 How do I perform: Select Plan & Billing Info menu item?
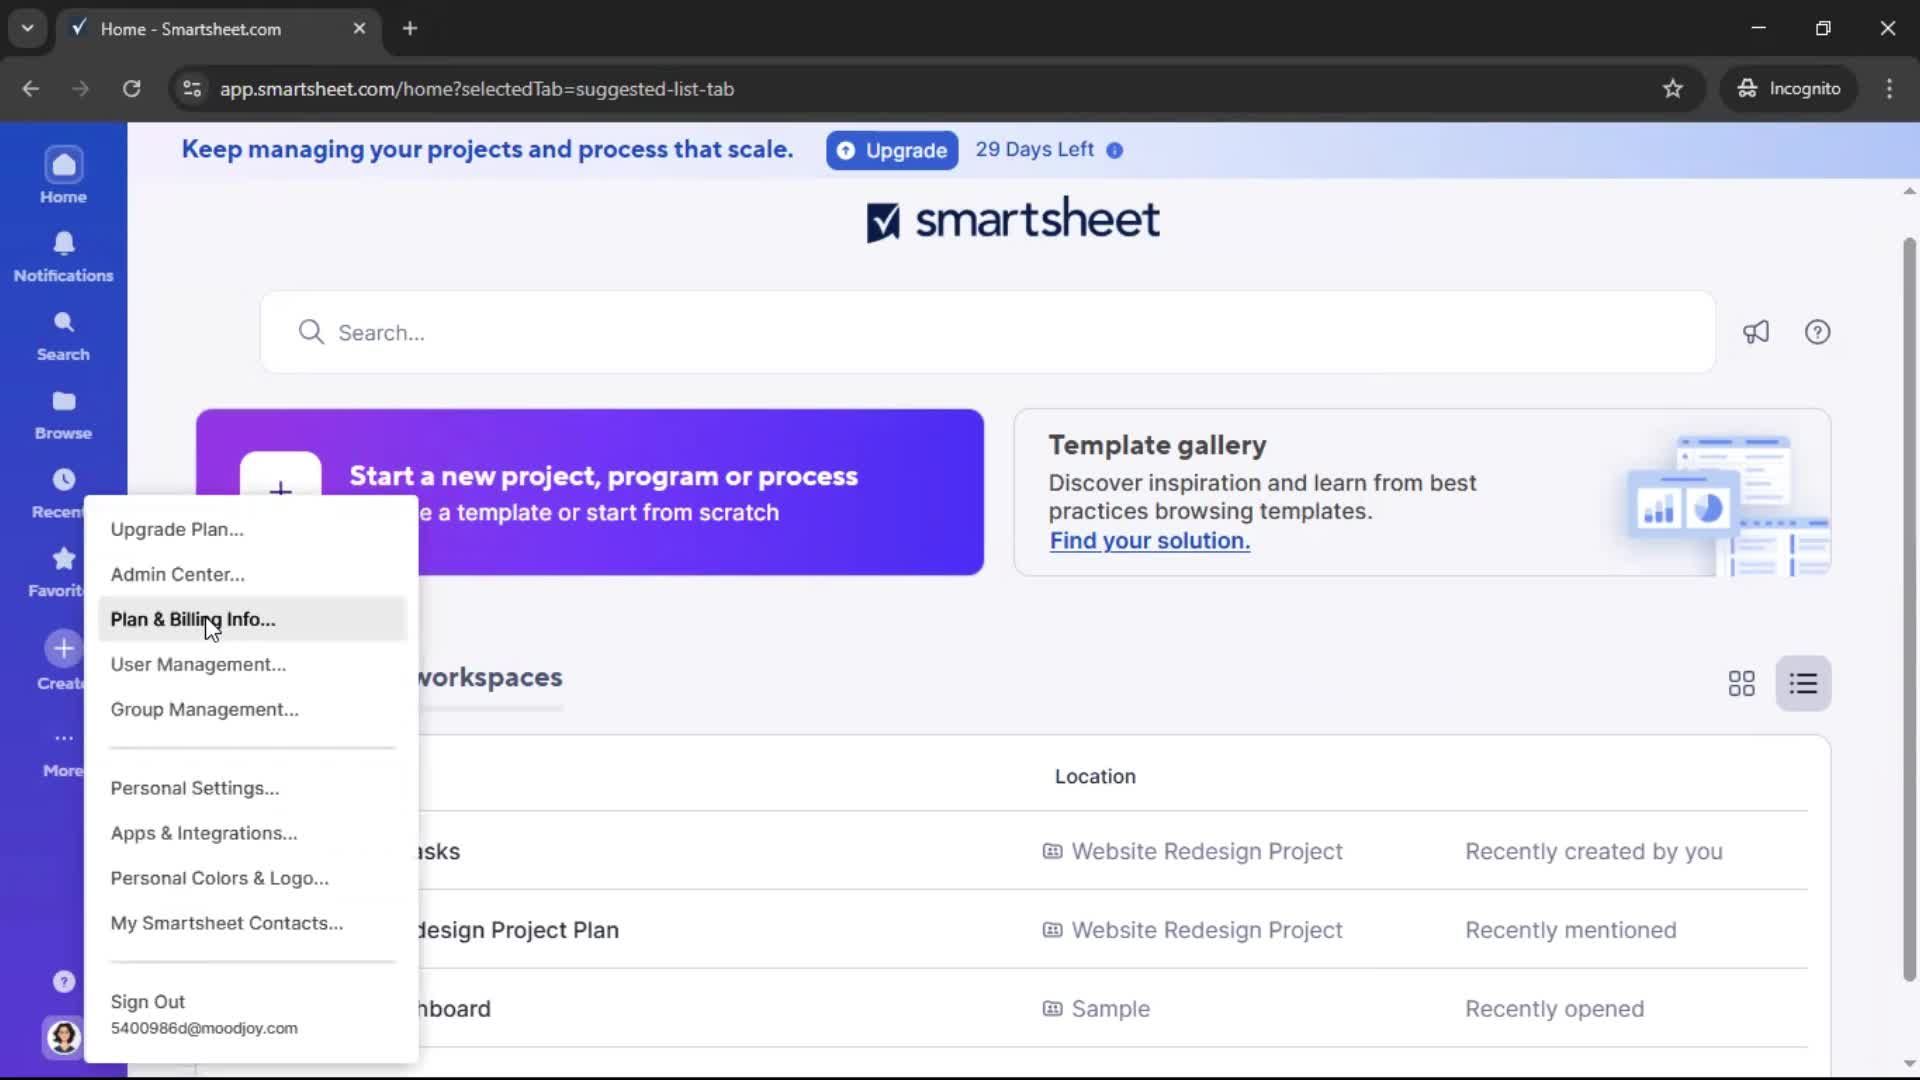[x=193, y=619]
